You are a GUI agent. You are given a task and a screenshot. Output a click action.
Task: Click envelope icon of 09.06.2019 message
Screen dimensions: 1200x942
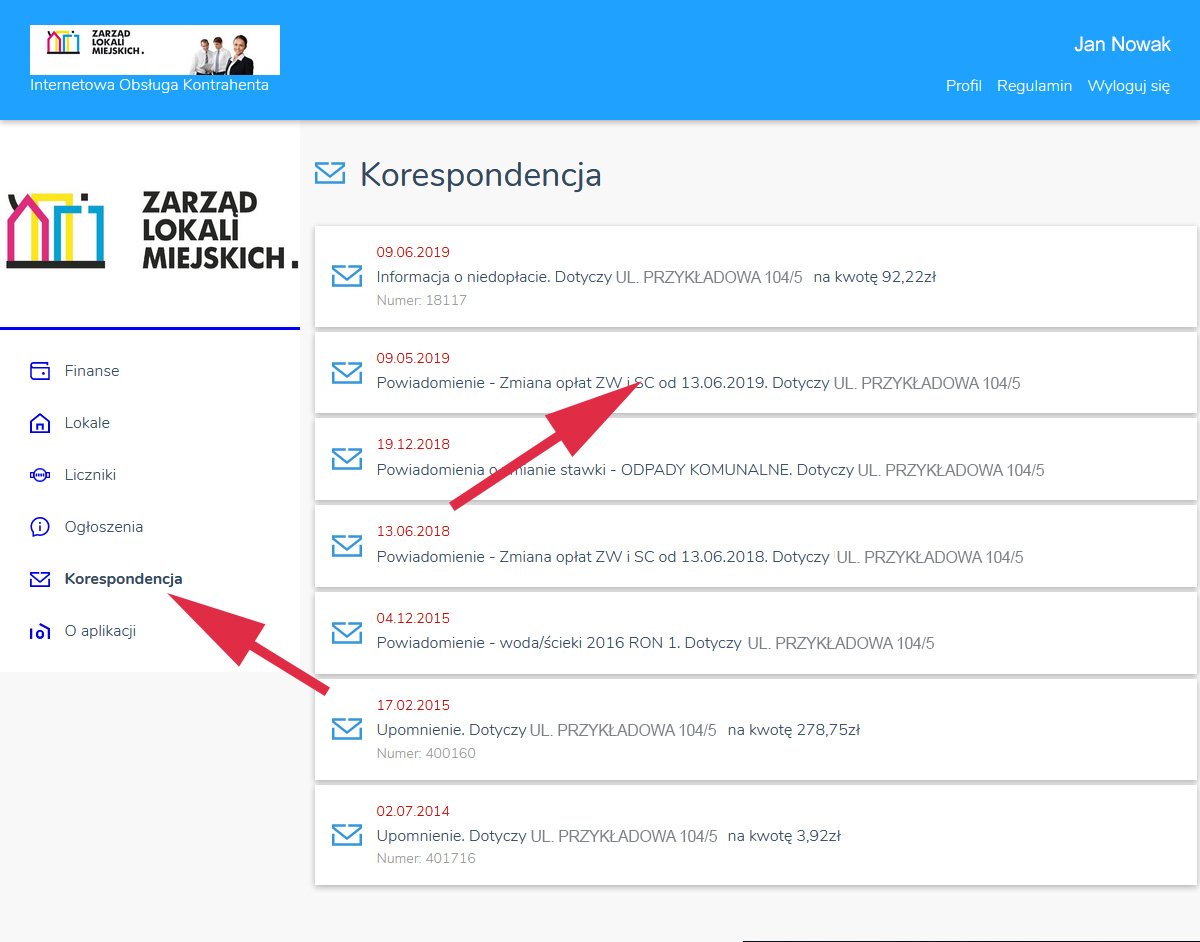(x=347, y=276)
